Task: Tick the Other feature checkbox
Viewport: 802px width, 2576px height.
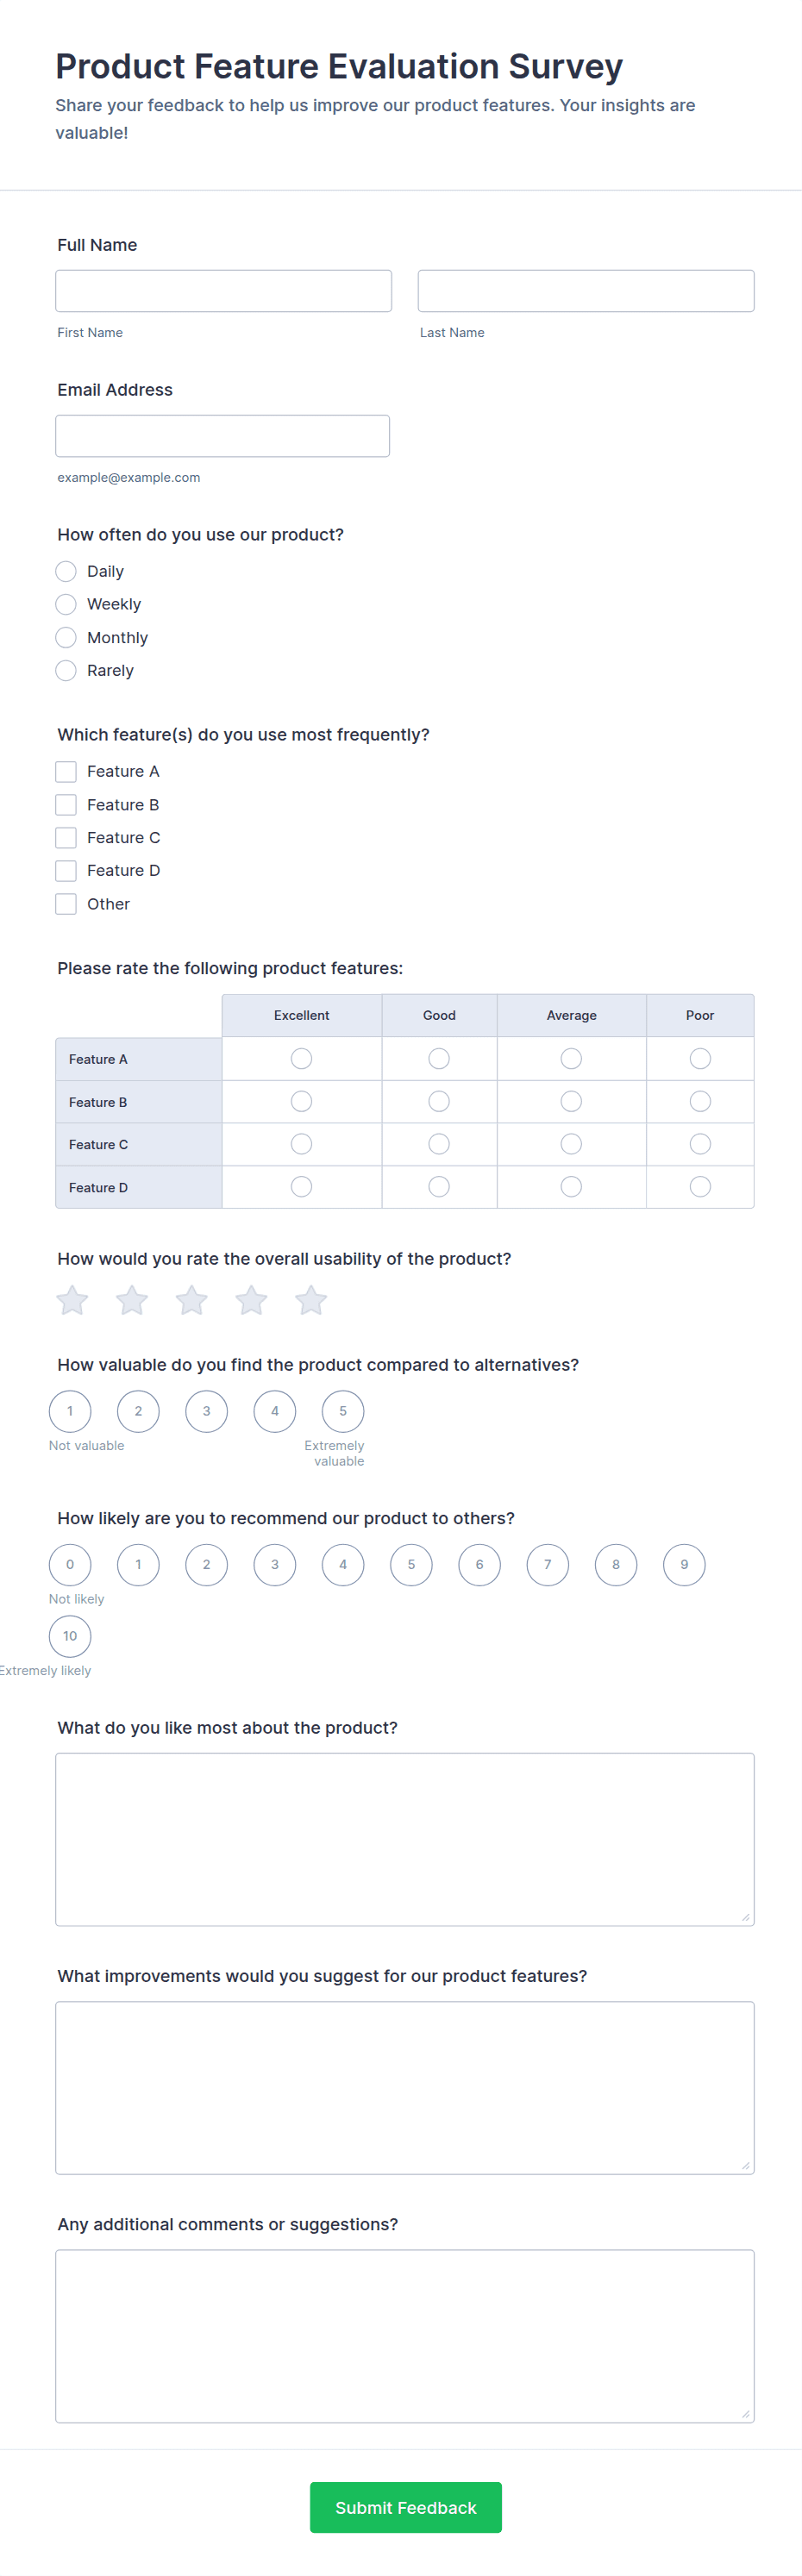Action: 66,904
